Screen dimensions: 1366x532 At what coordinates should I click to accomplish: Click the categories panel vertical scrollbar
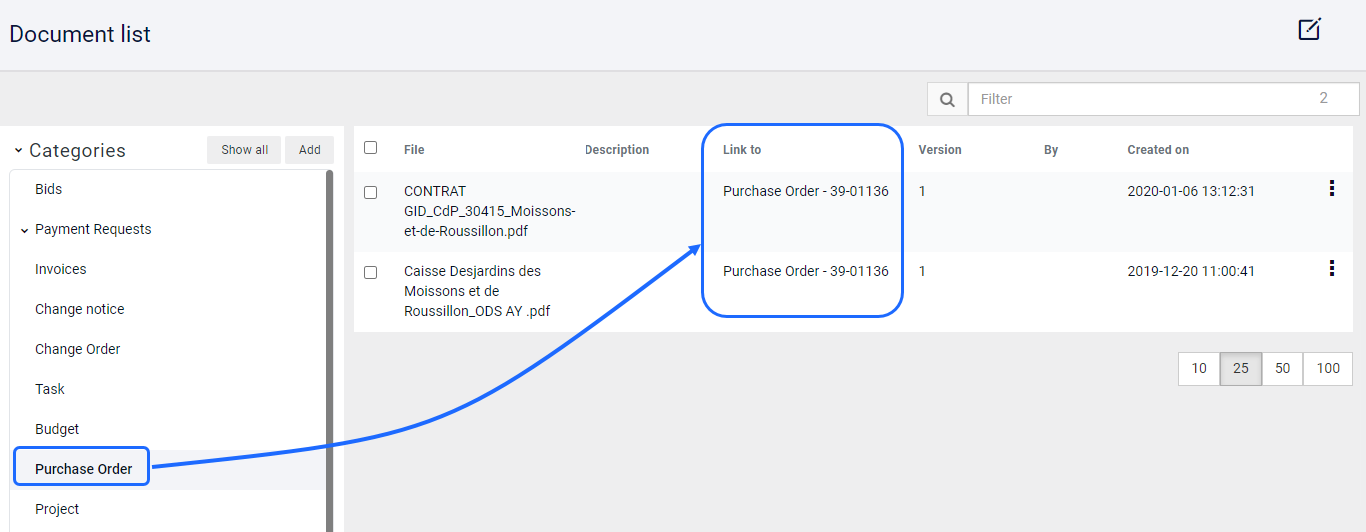[330, 350]
